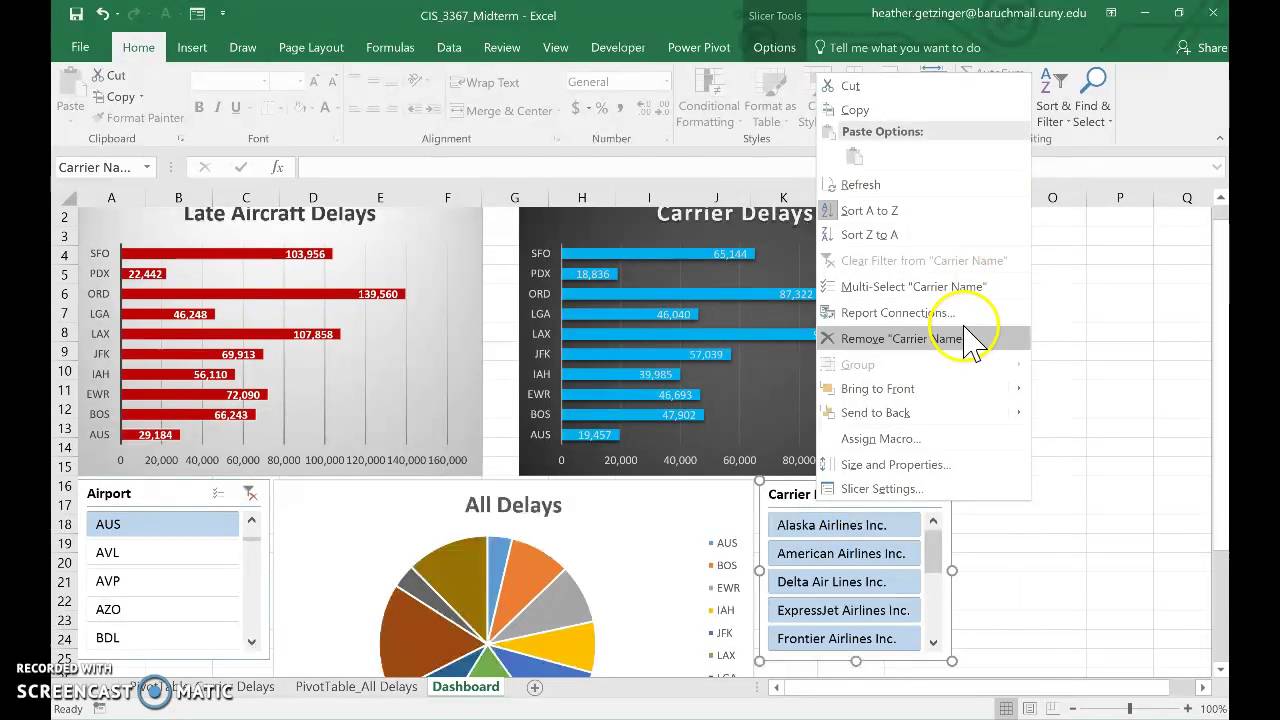The image size is (1280, 720).
Task: Select the Dashboard sheet tab
Action: point(465,687)
